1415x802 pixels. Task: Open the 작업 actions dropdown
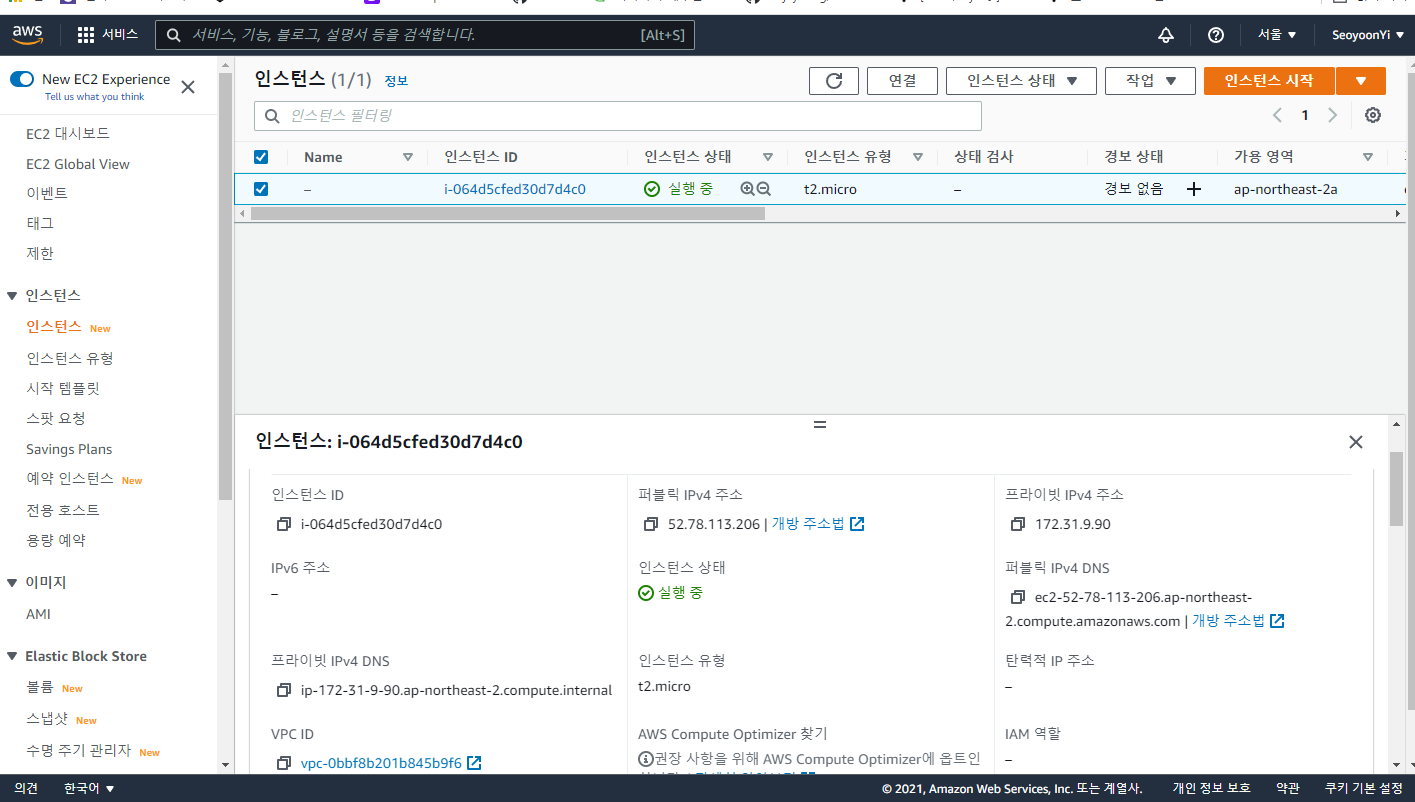pyautogui.click(x=1150, y=81)
